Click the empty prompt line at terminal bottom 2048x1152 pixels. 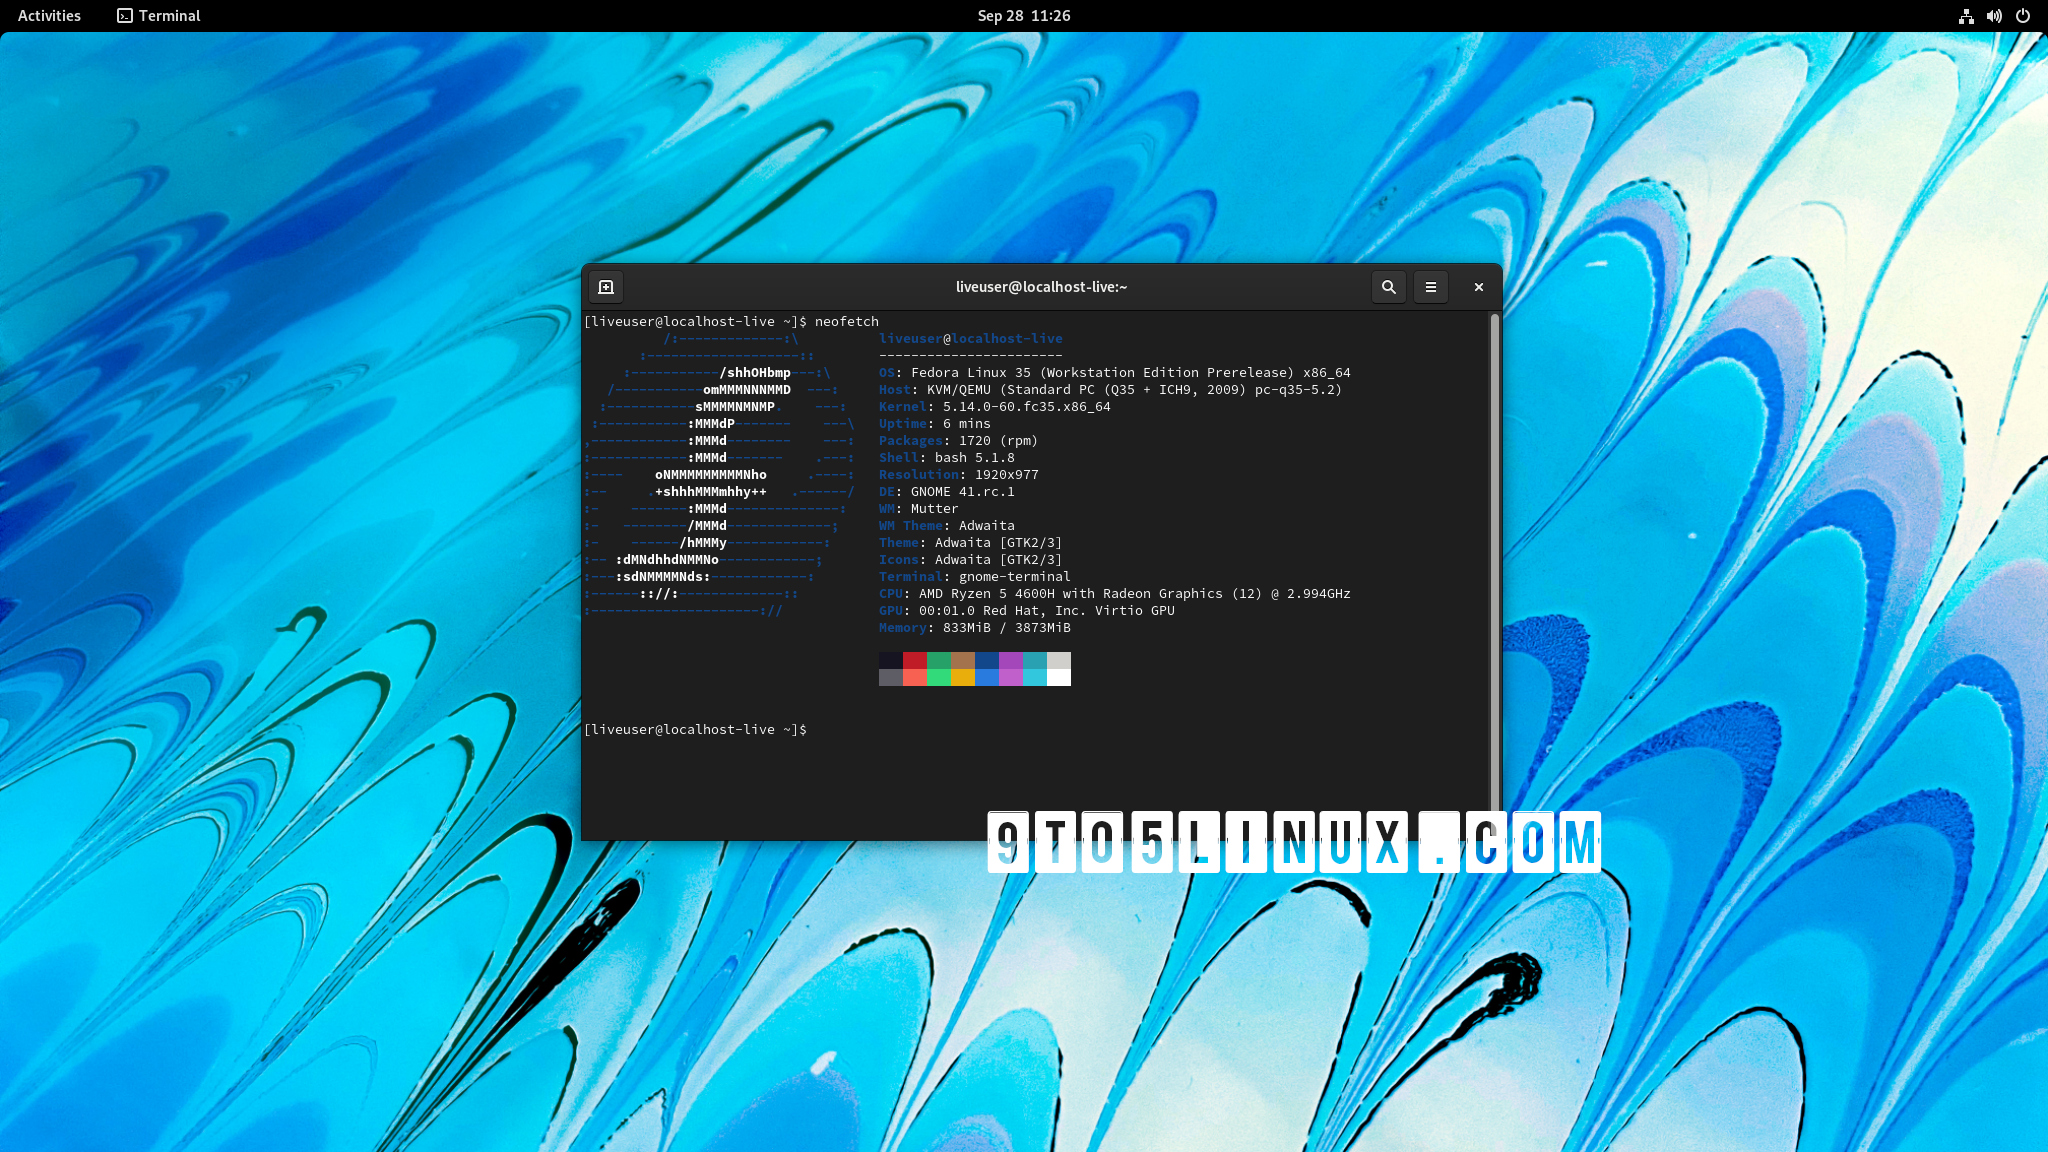pos(695,730)
